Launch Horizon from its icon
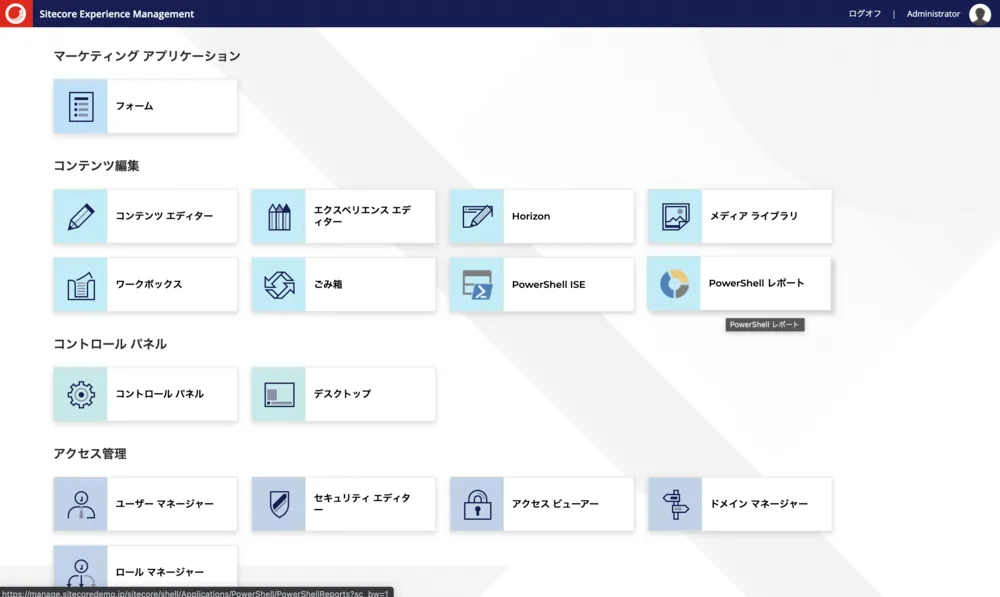Image resolution: width=1000 pixels, height=597 pixels. coord(477,216)
